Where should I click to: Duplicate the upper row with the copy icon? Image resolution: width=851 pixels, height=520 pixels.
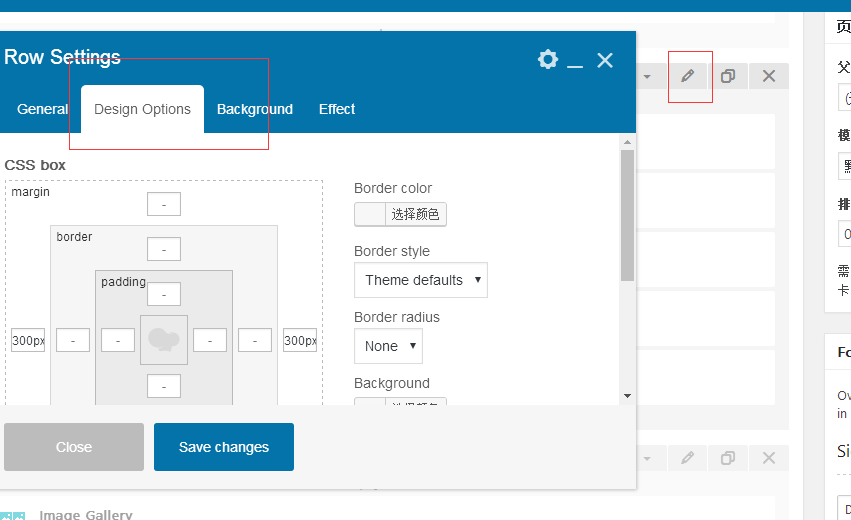pos(728,76)
